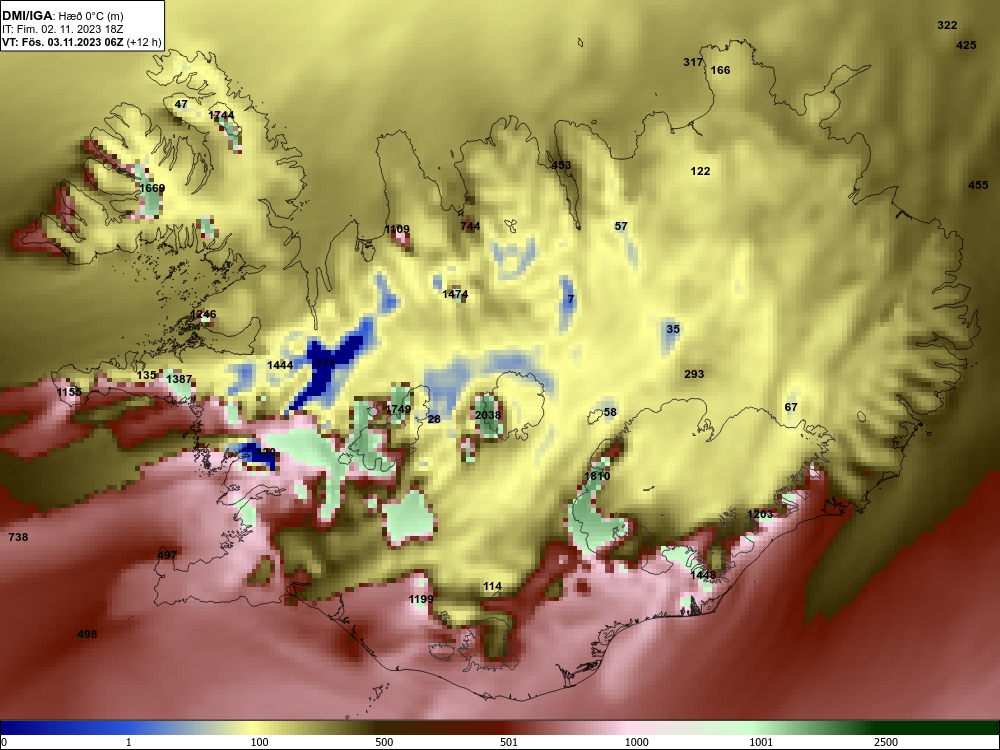Select the legend tick label 1
Image resolution: width=1000 pixels, height=750 pixels.
128,742
